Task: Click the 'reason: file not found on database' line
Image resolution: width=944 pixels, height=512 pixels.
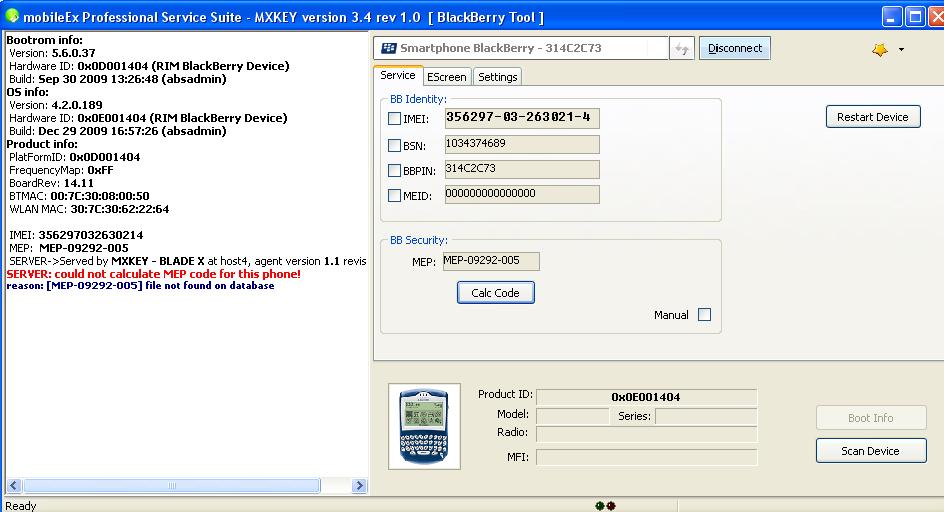Action: [x=140, y=286]
